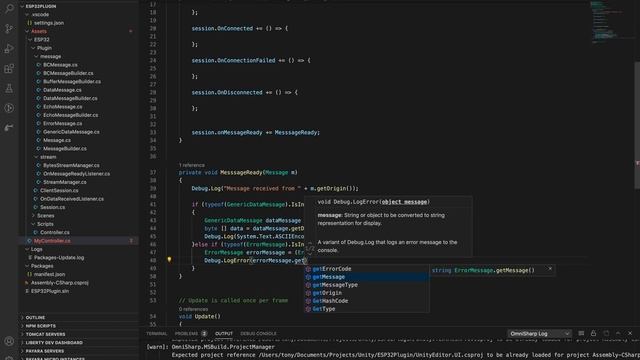Select getMessageType suggestion
Screen dimensions: 640x360
367,285
